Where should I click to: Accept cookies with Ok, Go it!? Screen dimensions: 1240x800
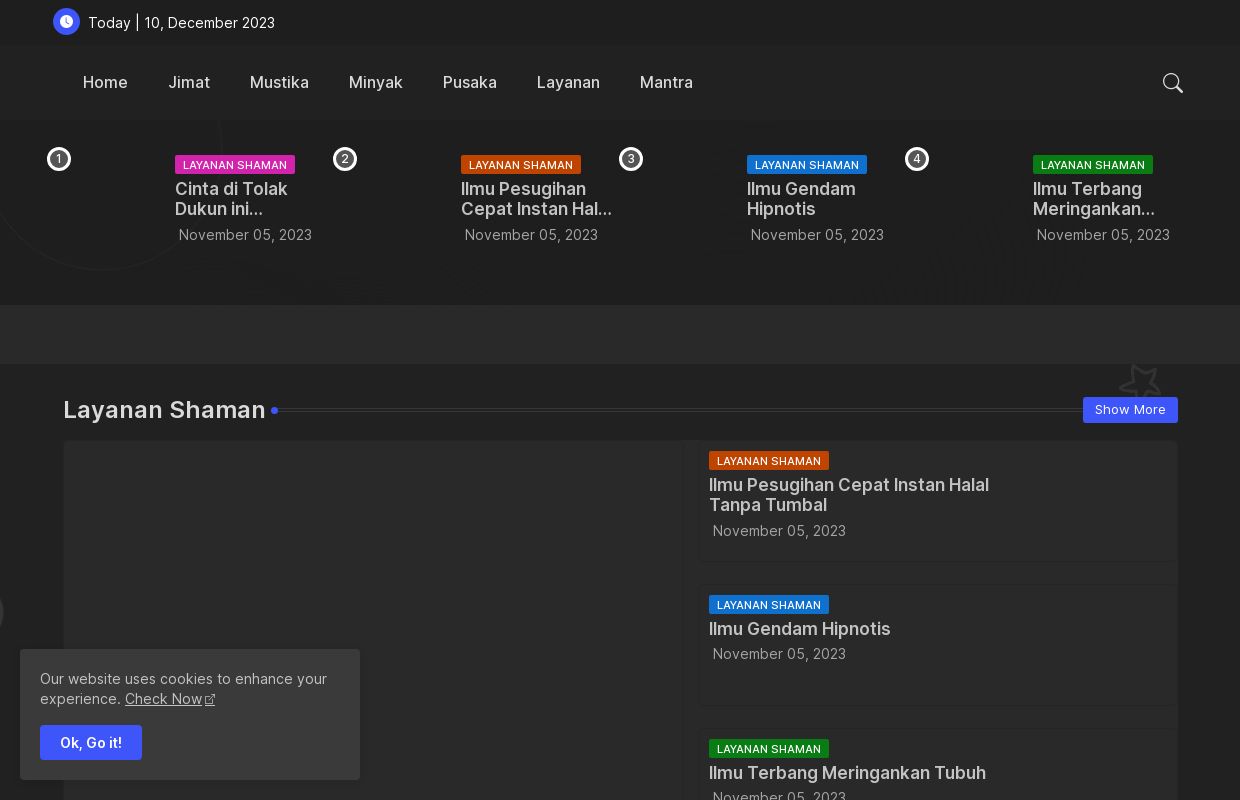(x=91, y=742)
